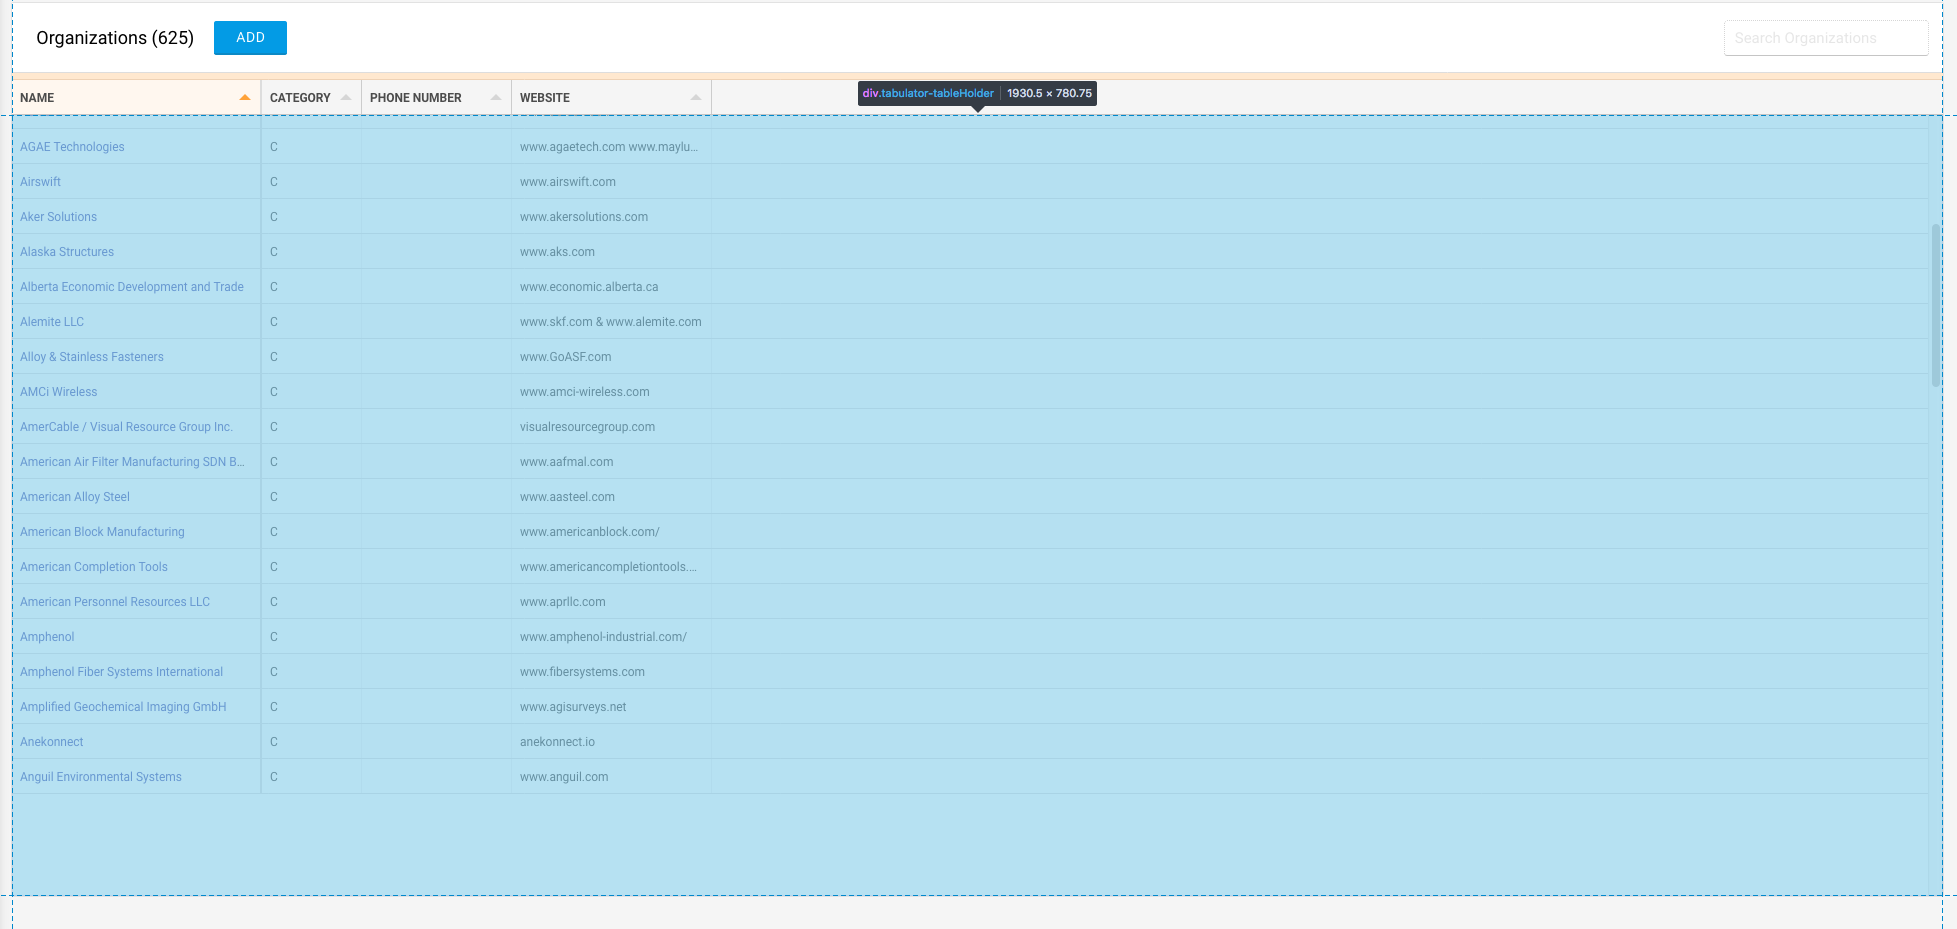This screenshot has width=1957, height=929.
Task: Click the sort arrow on PHONE NUMBER column
Action: [x=495, y=97]
